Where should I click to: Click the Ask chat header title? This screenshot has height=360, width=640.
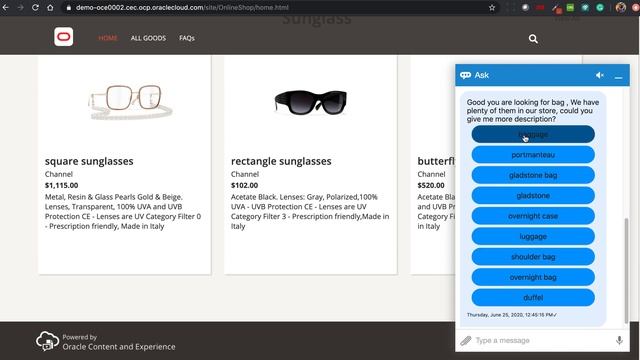(x=482, y=75)
